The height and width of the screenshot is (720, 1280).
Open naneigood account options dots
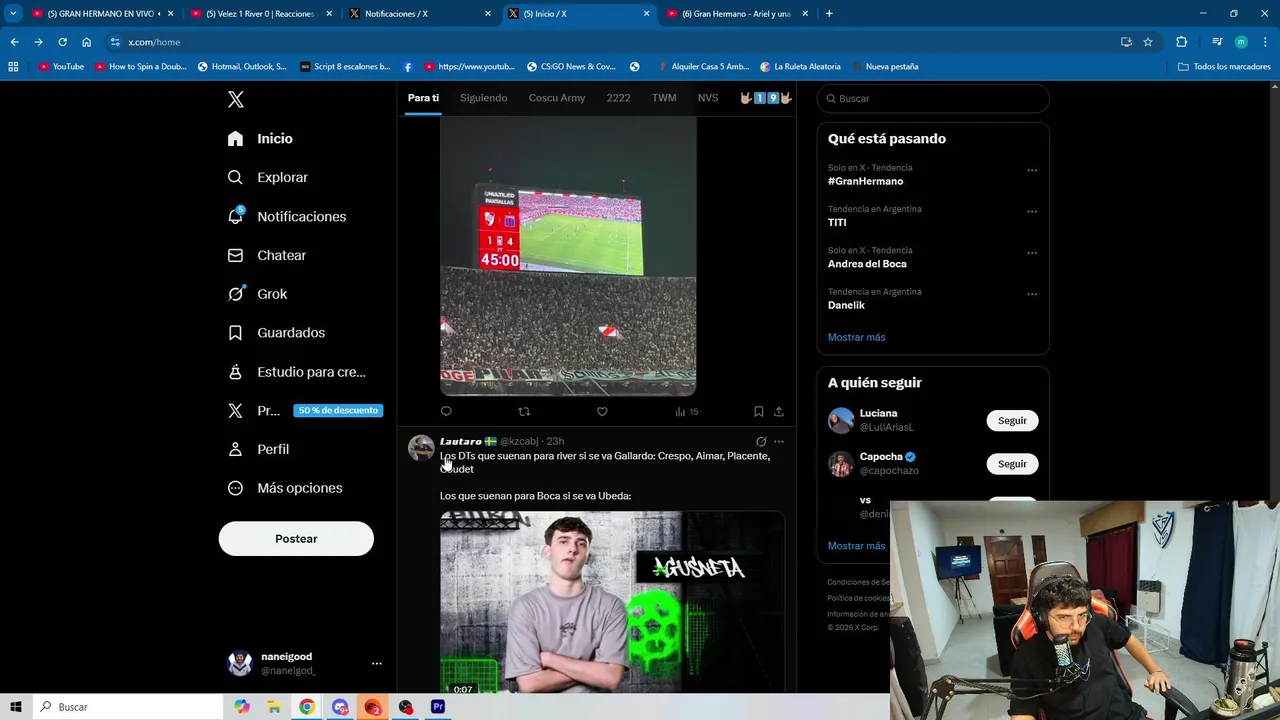pos(376,663)
